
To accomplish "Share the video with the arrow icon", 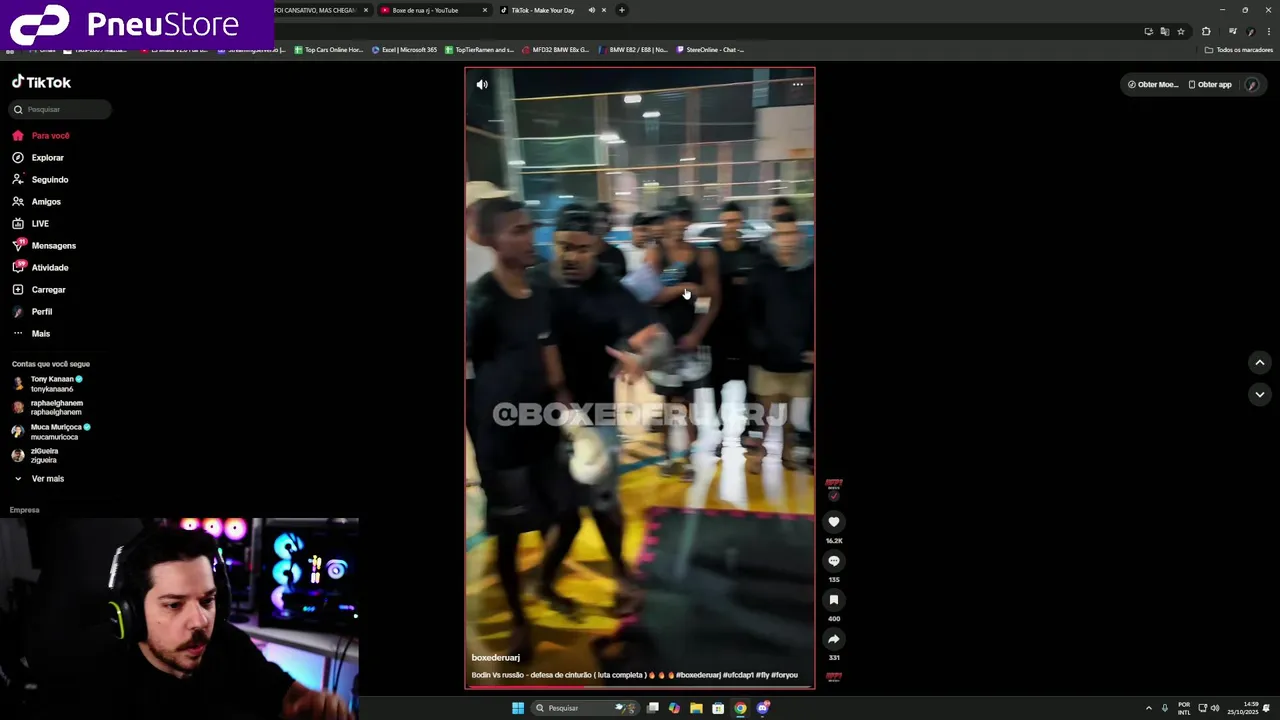I will 834,639.
